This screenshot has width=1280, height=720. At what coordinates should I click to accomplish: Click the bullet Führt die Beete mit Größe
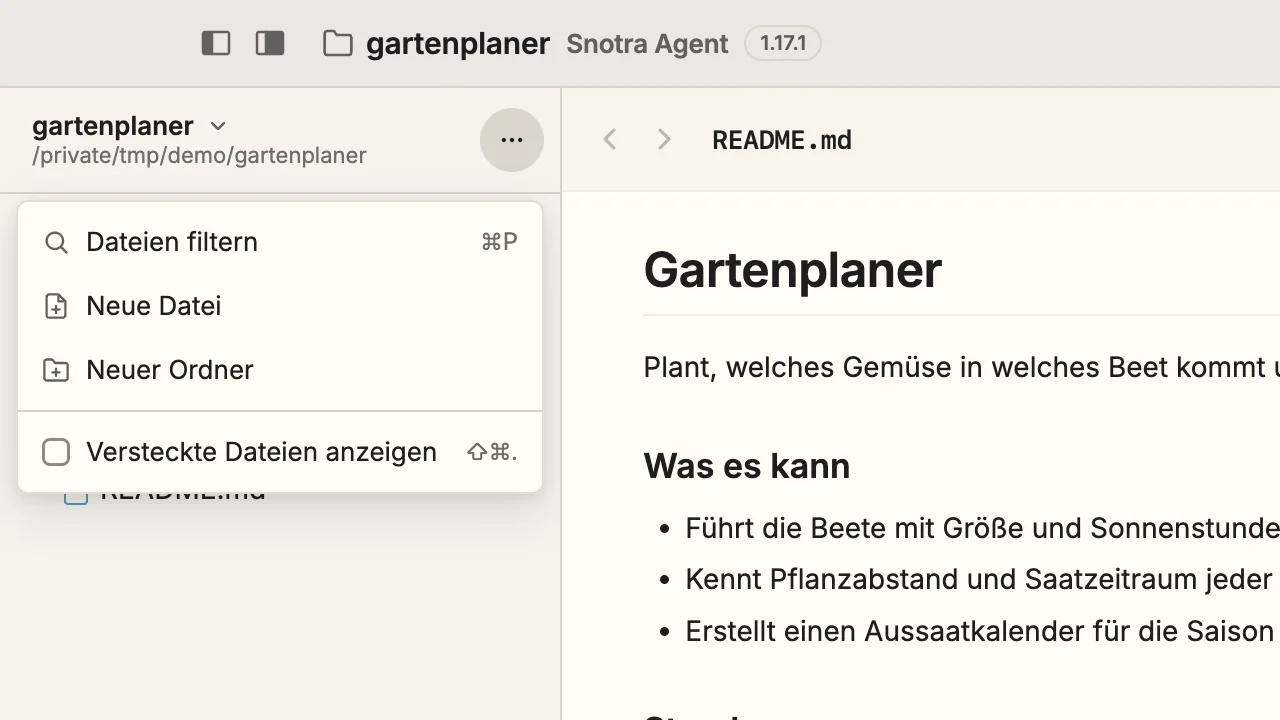[x=983, y=527]
